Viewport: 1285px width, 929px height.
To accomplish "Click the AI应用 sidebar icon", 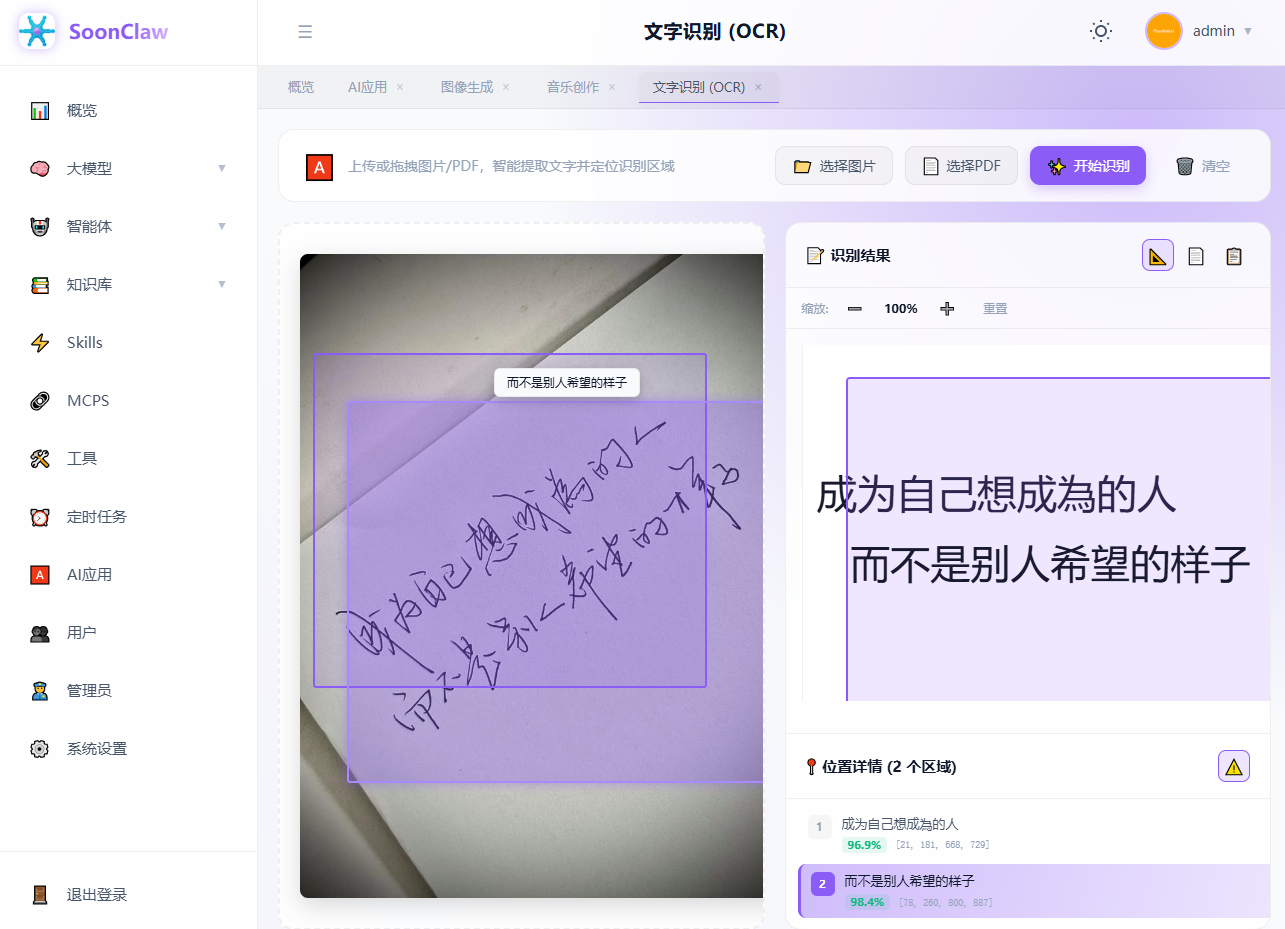I will point(40,575).
